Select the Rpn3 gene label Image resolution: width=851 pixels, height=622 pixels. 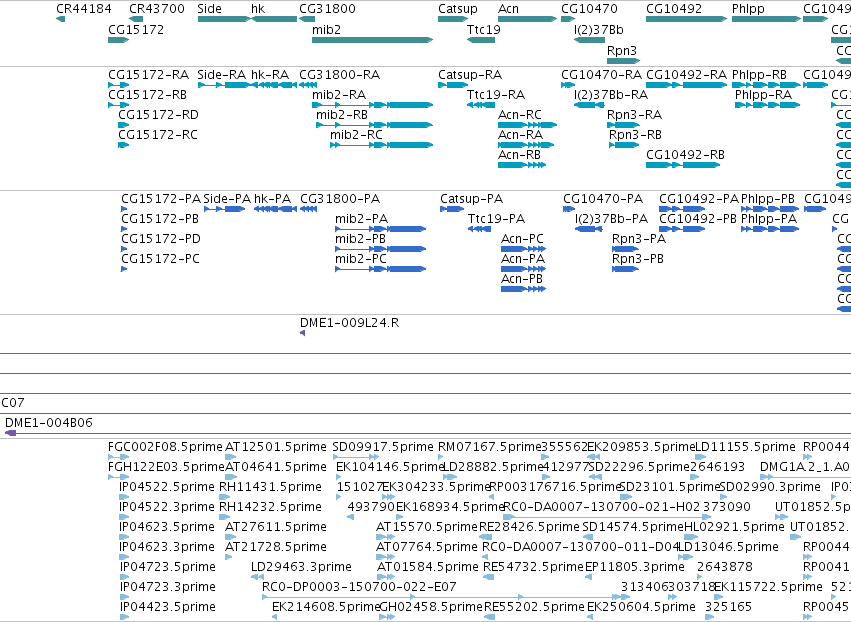621,50
